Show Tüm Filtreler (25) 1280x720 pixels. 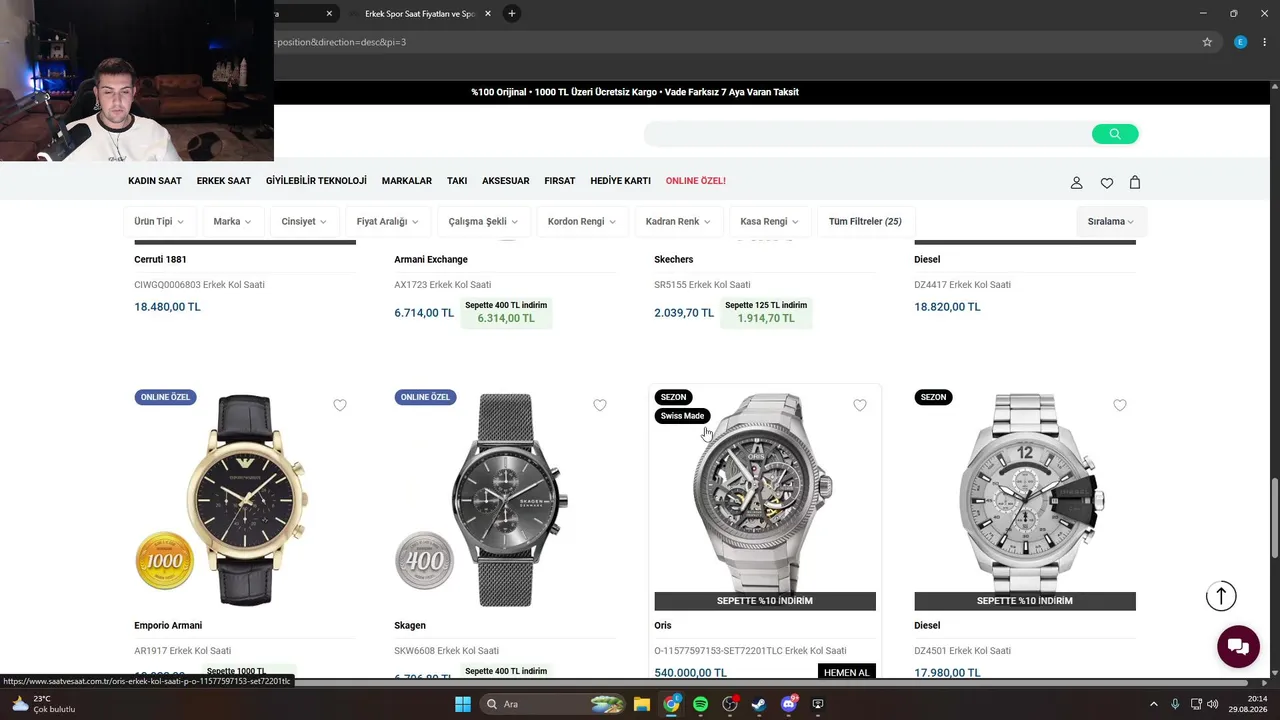[865, 221]
